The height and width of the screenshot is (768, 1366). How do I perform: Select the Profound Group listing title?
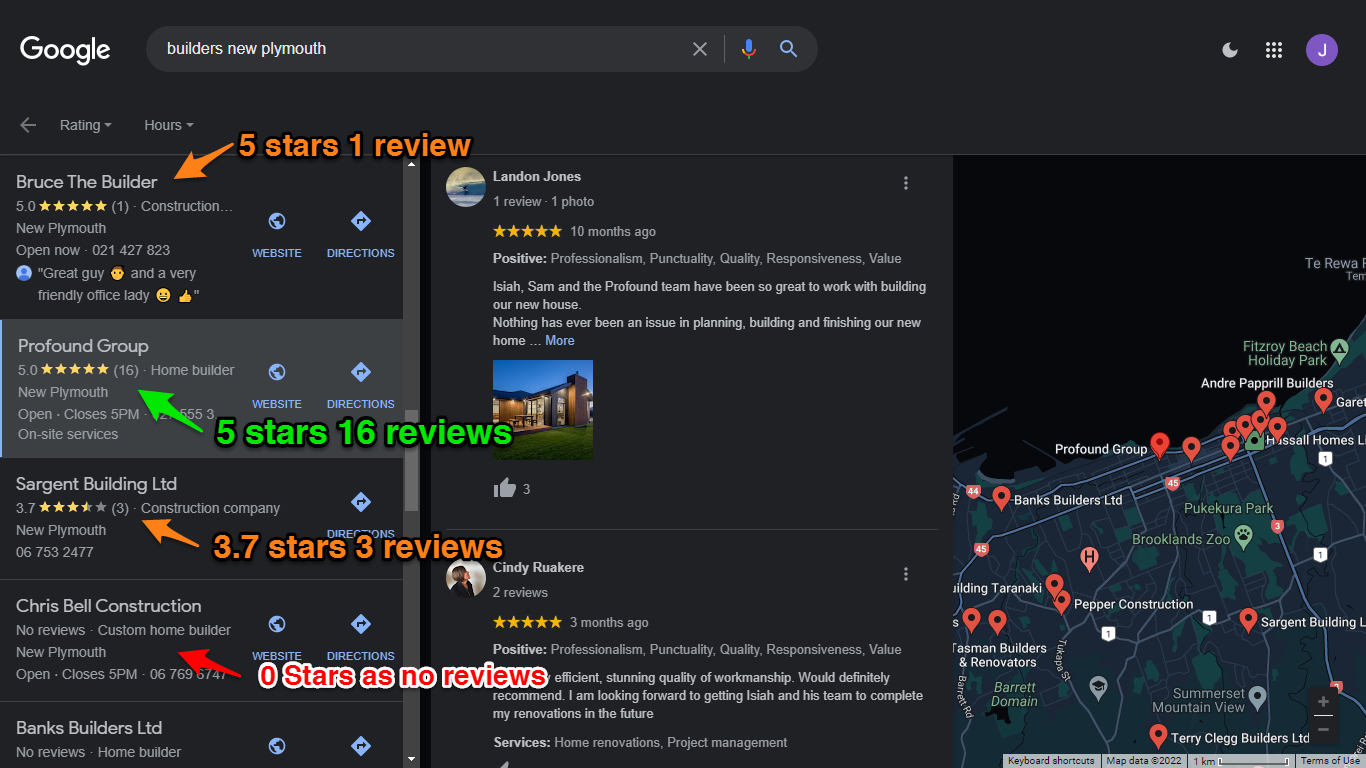coord(83,346)
